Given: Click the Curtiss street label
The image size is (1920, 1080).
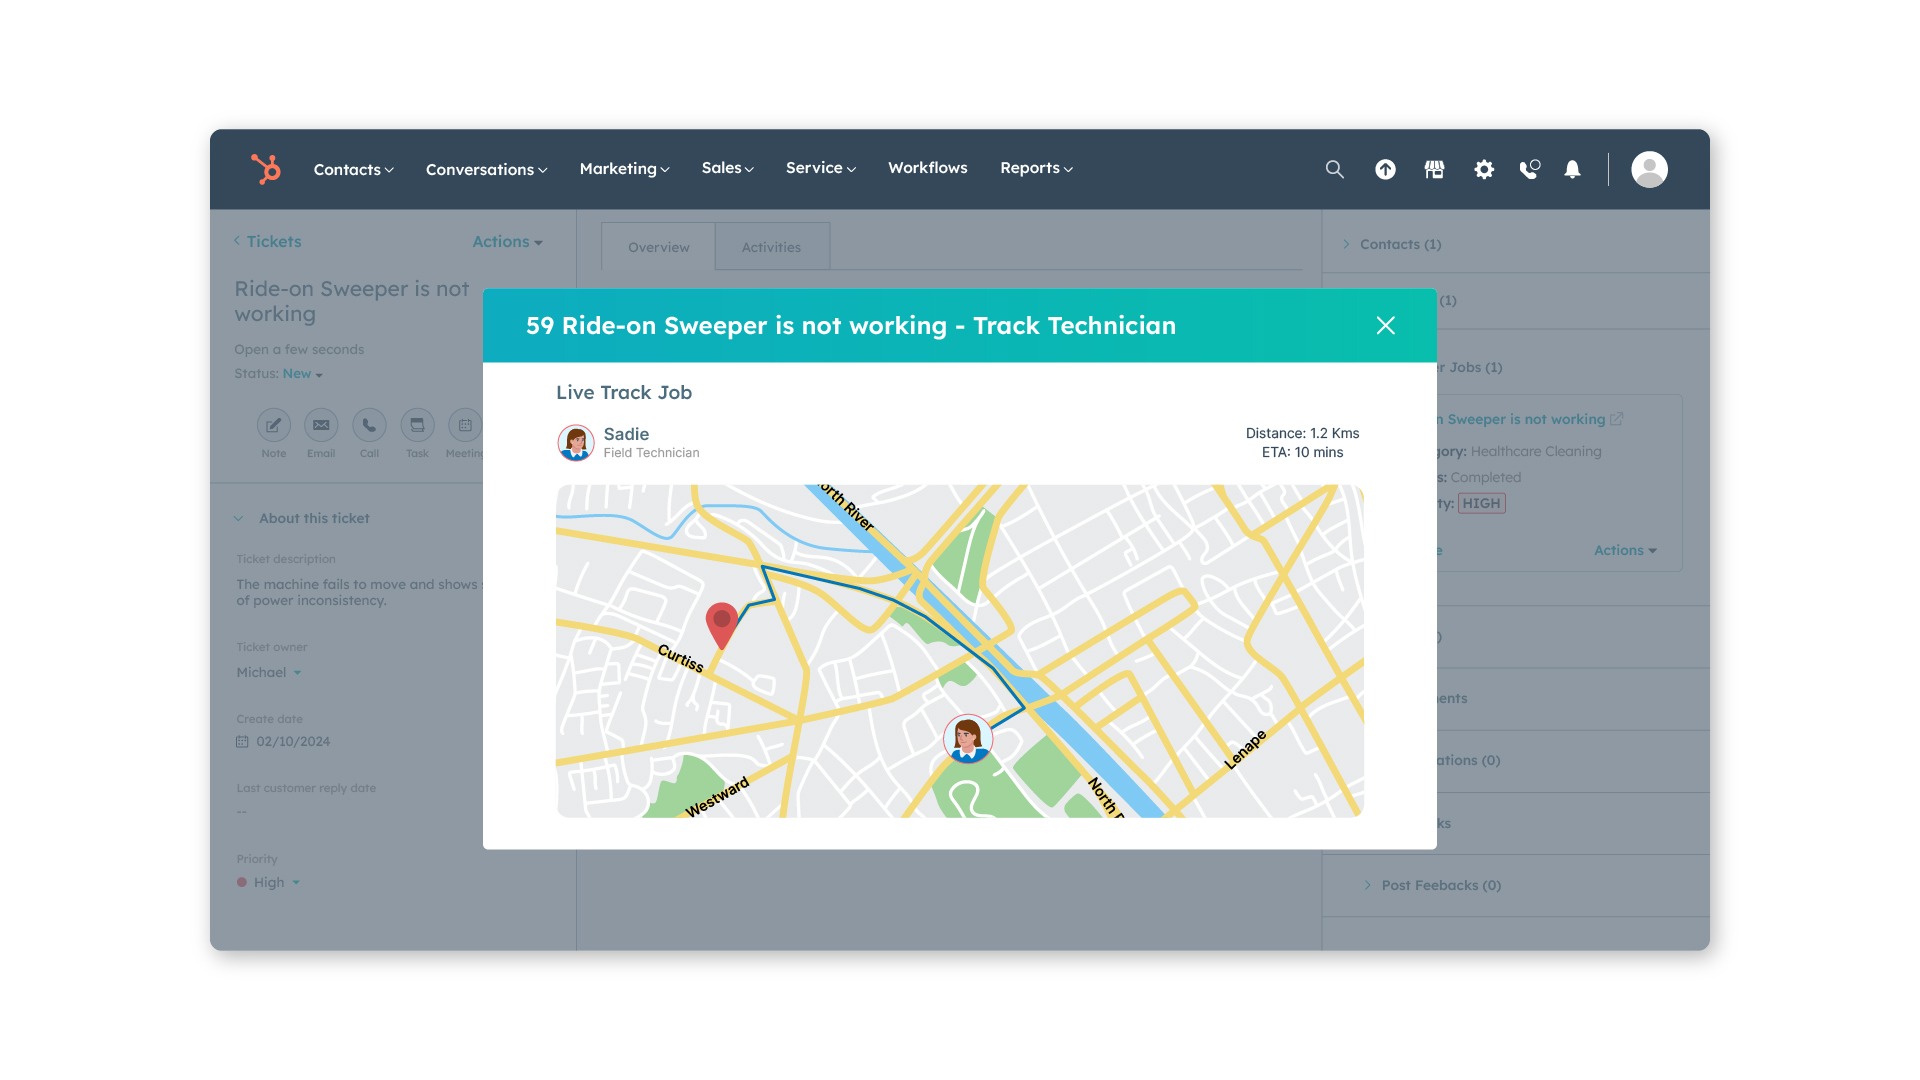Looking at the screenshot, I should coord(681,657).
